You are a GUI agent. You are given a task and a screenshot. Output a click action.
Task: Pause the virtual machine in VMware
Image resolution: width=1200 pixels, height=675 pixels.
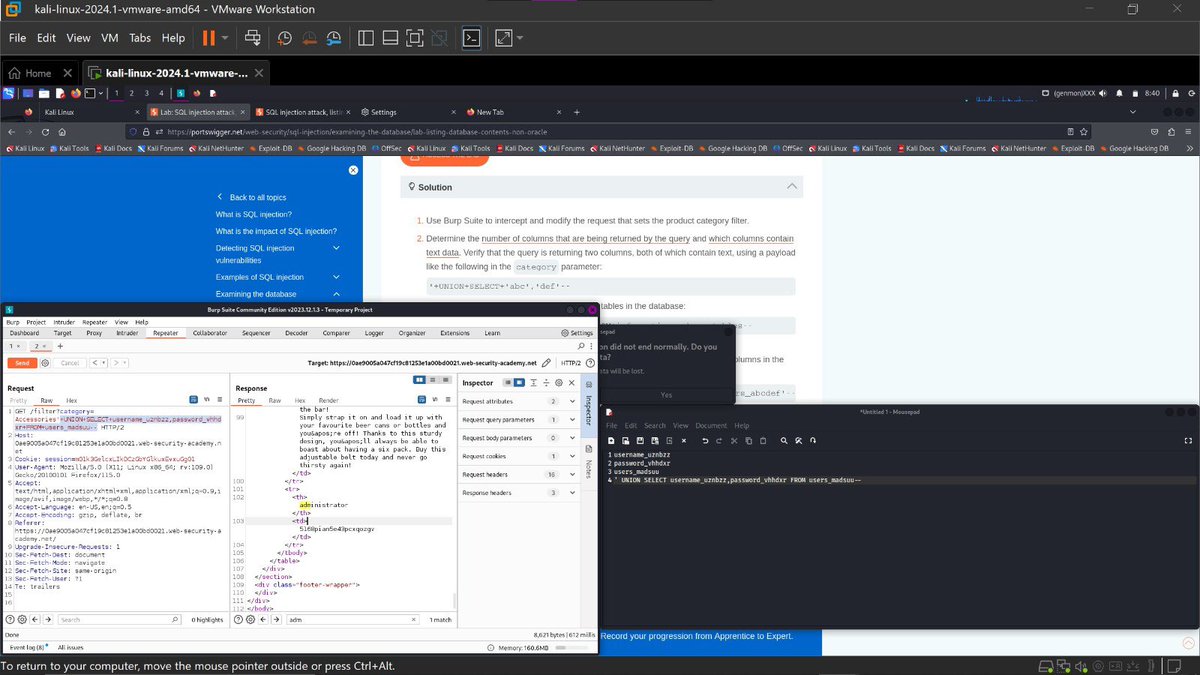pos(209,38)
